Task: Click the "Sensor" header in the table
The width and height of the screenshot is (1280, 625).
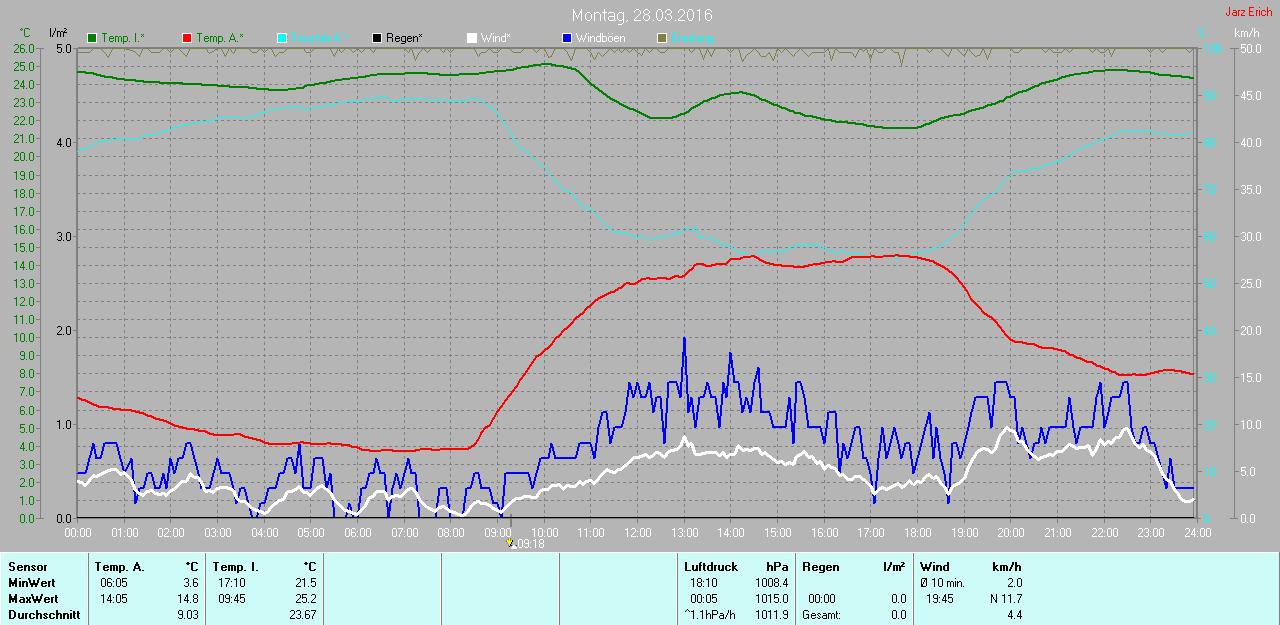Action: pos(27,567)
